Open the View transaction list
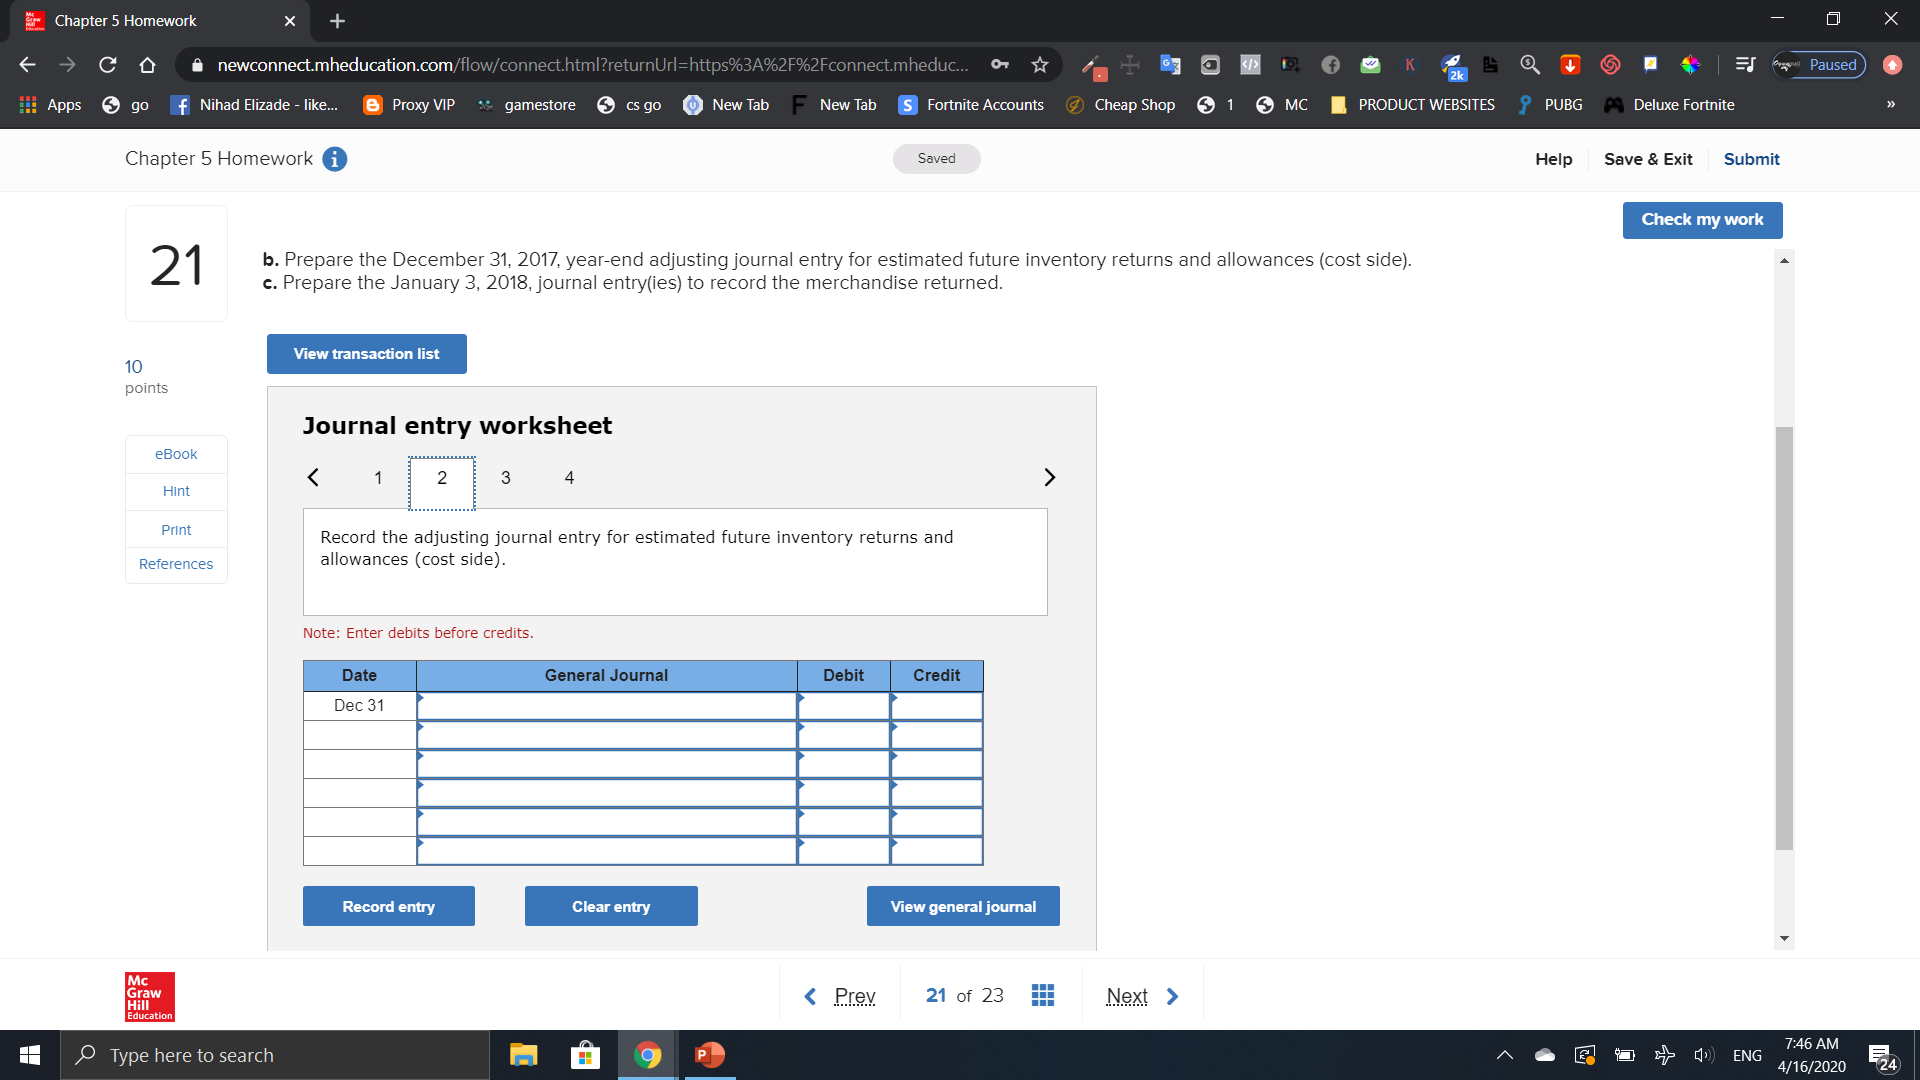 click(x=366, y=353)
